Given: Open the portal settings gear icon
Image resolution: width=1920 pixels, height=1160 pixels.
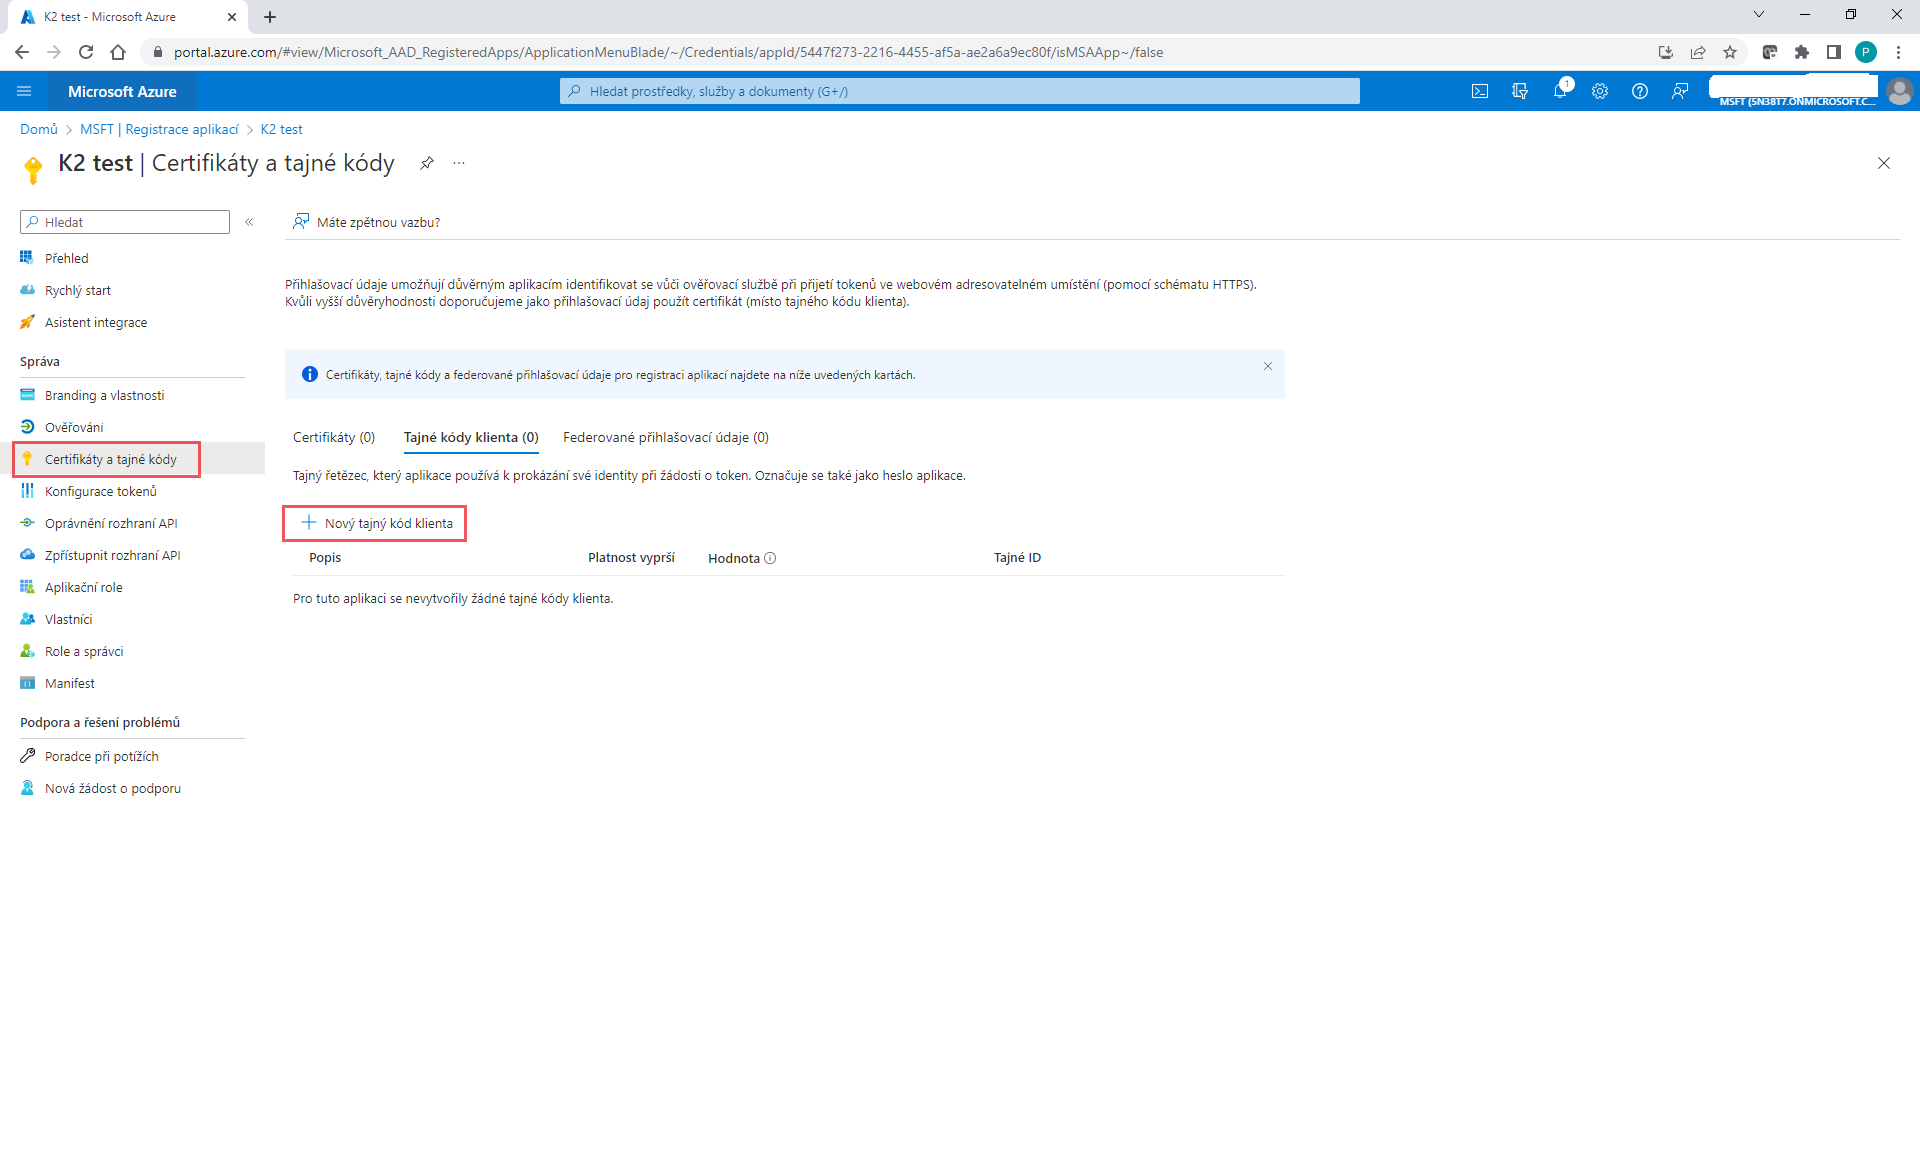Looking at the screenshot, I should point(1600,91).
